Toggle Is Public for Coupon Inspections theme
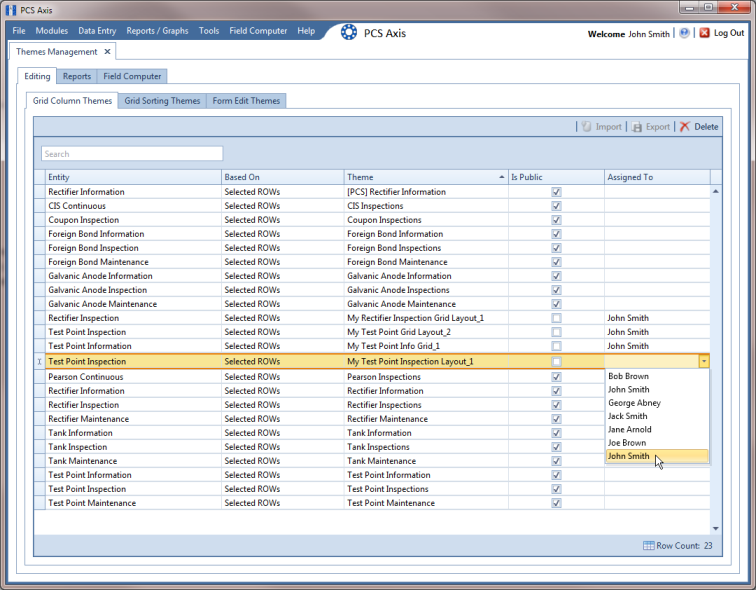Image resolution: width=756 pixels, height=590 pixels. pos(556,220)
